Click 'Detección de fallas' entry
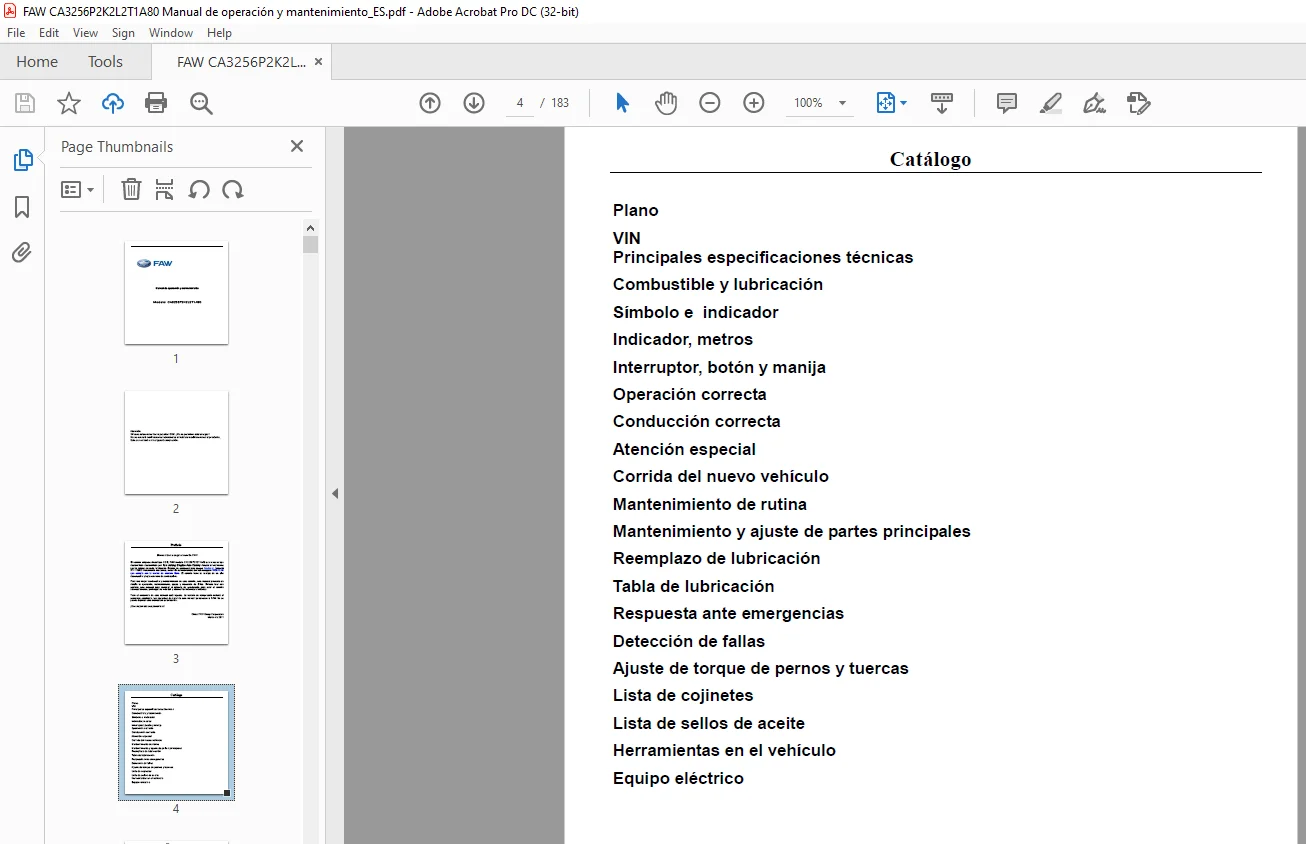The height and width of the screenshot is (844, 1306). click(689, 641)
